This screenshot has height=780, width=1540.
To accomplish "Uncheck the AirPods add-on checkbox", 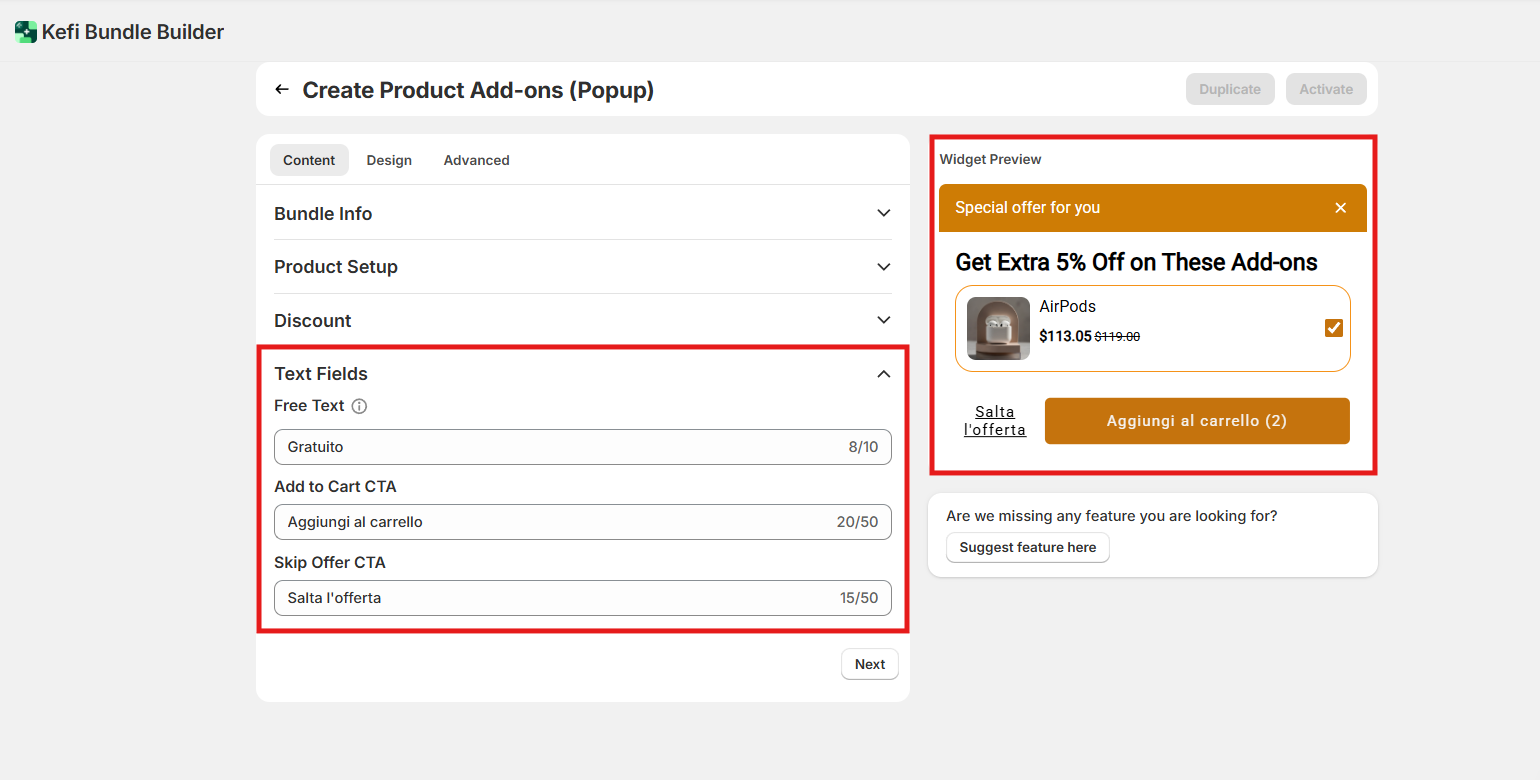I will 1333,328.
